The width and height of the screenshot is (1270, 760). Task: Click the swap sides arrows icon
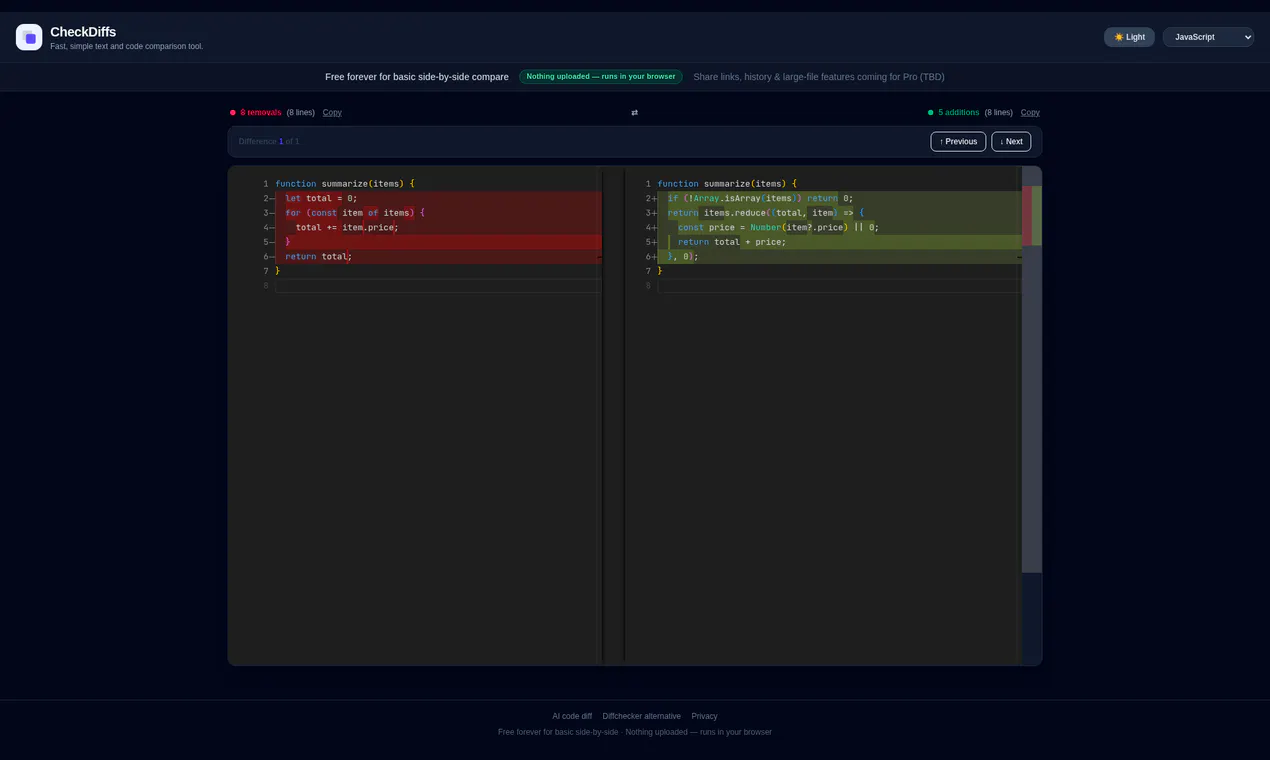click(634, 113)
